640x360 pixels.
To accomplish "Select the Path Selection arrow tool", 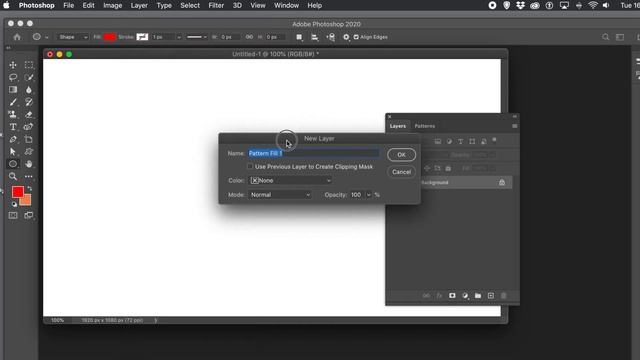I will [13, 152].
